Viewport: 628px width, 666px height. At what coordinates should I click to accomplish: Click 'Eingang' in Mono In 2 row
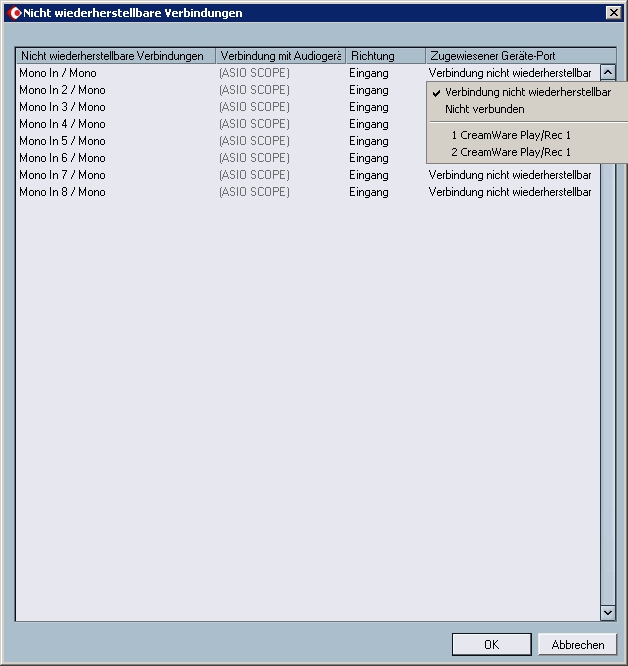(369, 90)
